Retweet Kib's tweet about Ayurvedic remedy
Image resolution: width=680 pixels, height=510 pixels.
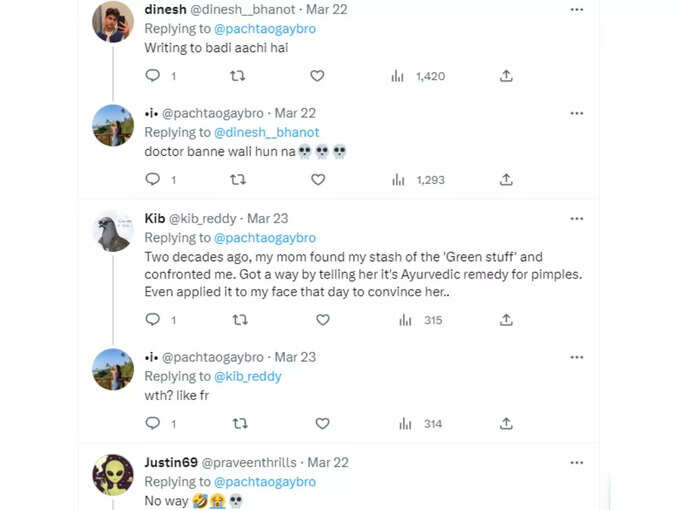(x=240, y=320)
